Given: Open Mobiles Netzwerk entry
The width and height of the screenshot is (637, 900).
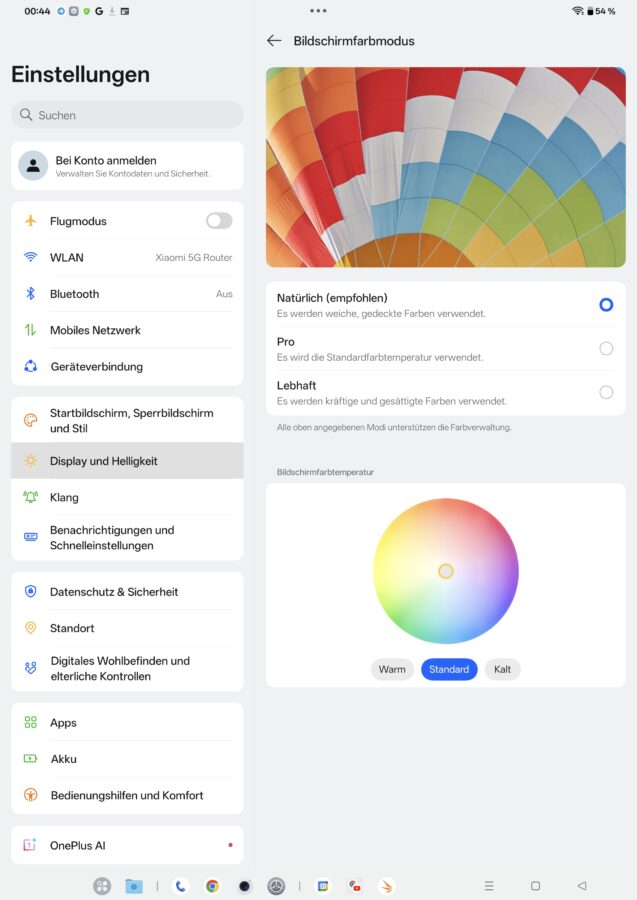Looking at the screenshot, I should [127, 330].
